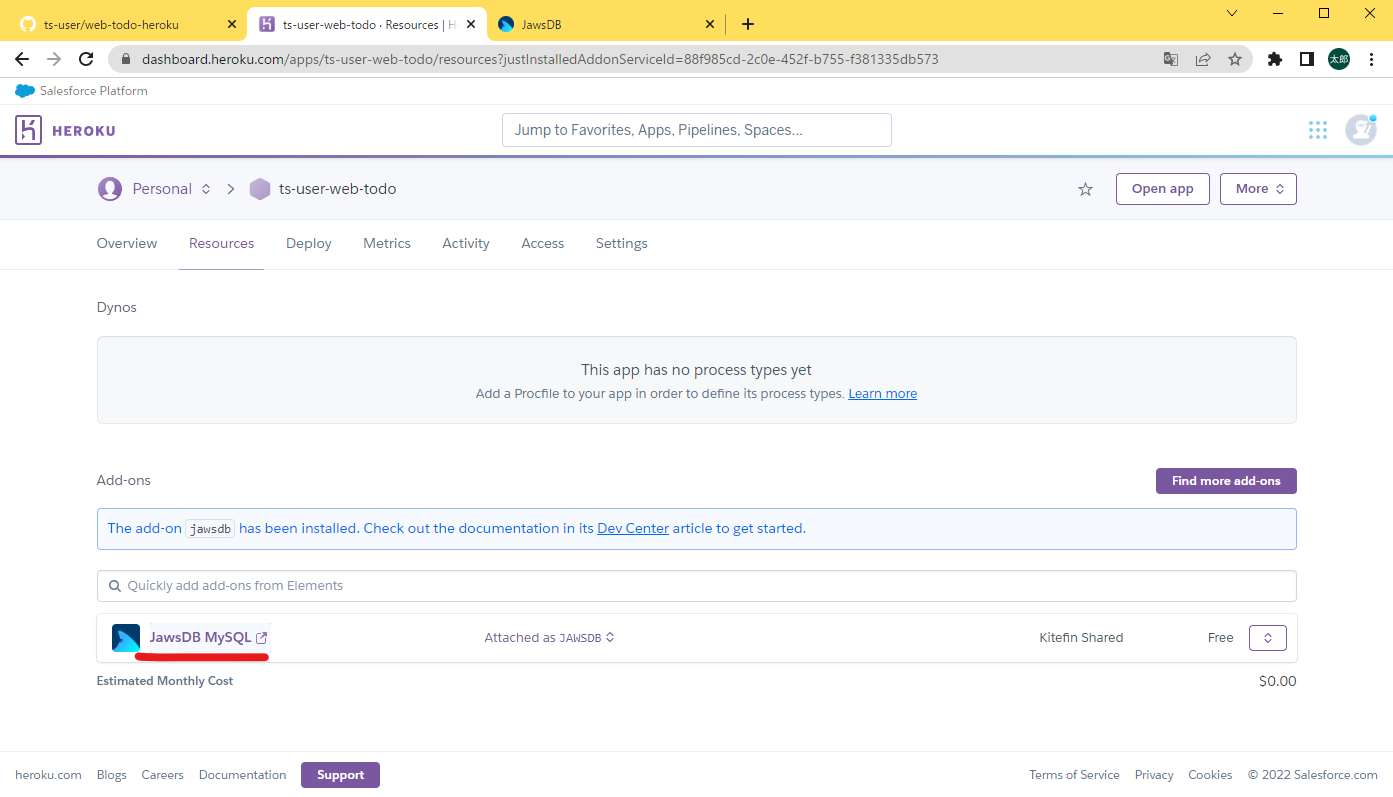Image resolution: width=1393 pixels, height=797 pixels.
Task: Open a new browser tab
Action: pos(748,24)
